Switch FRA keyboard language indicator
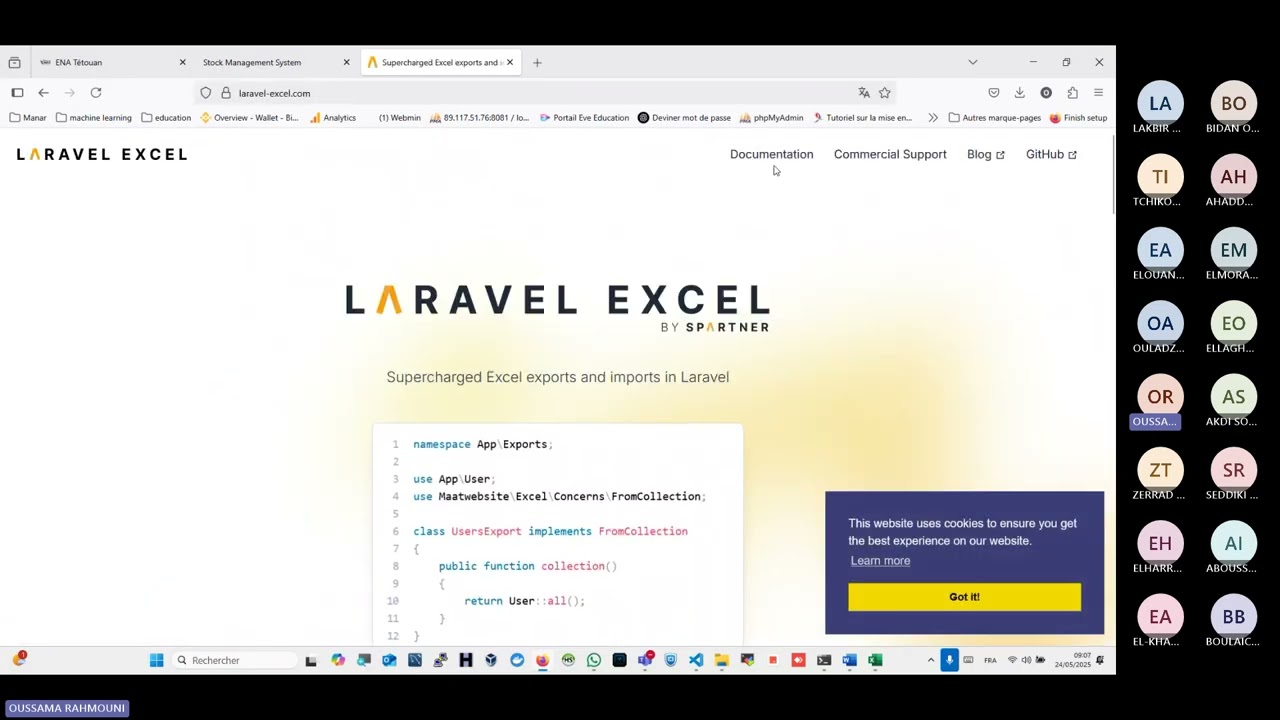Screen dimensions: 1280x720 [x=990, y=660]
